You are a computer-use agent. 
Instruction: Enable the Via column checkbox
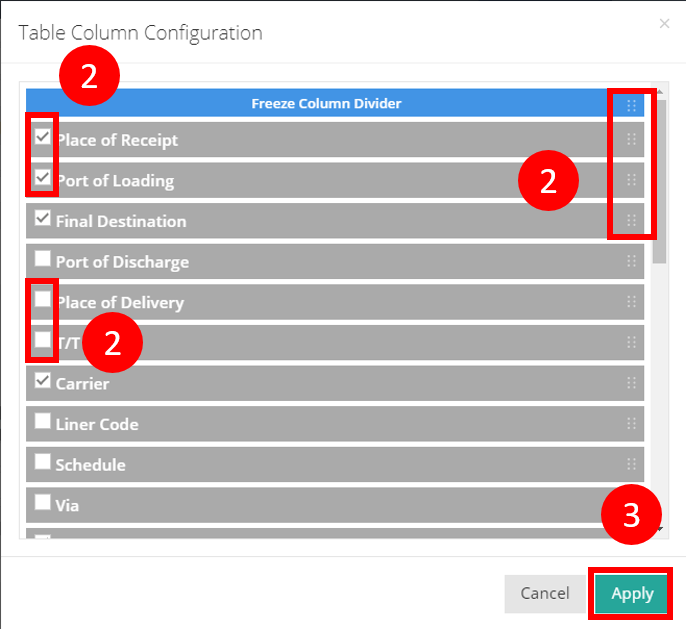43,502
